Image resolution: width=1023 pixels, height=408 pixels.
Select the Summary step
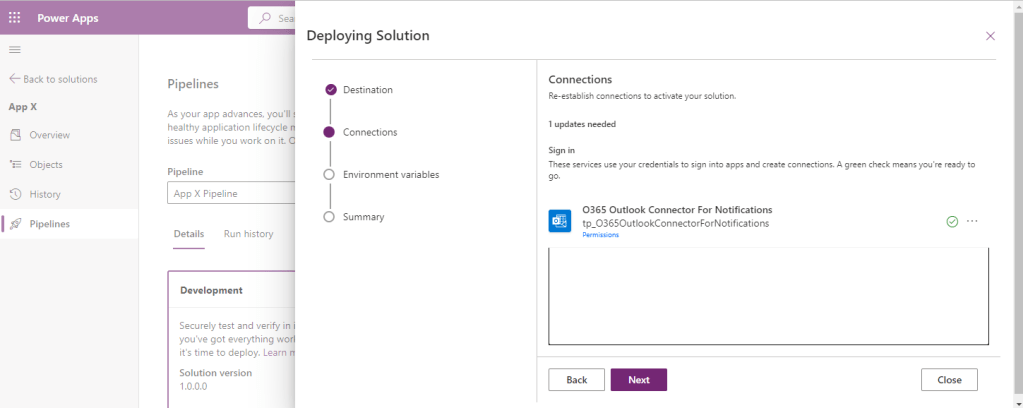coord(363,216)
